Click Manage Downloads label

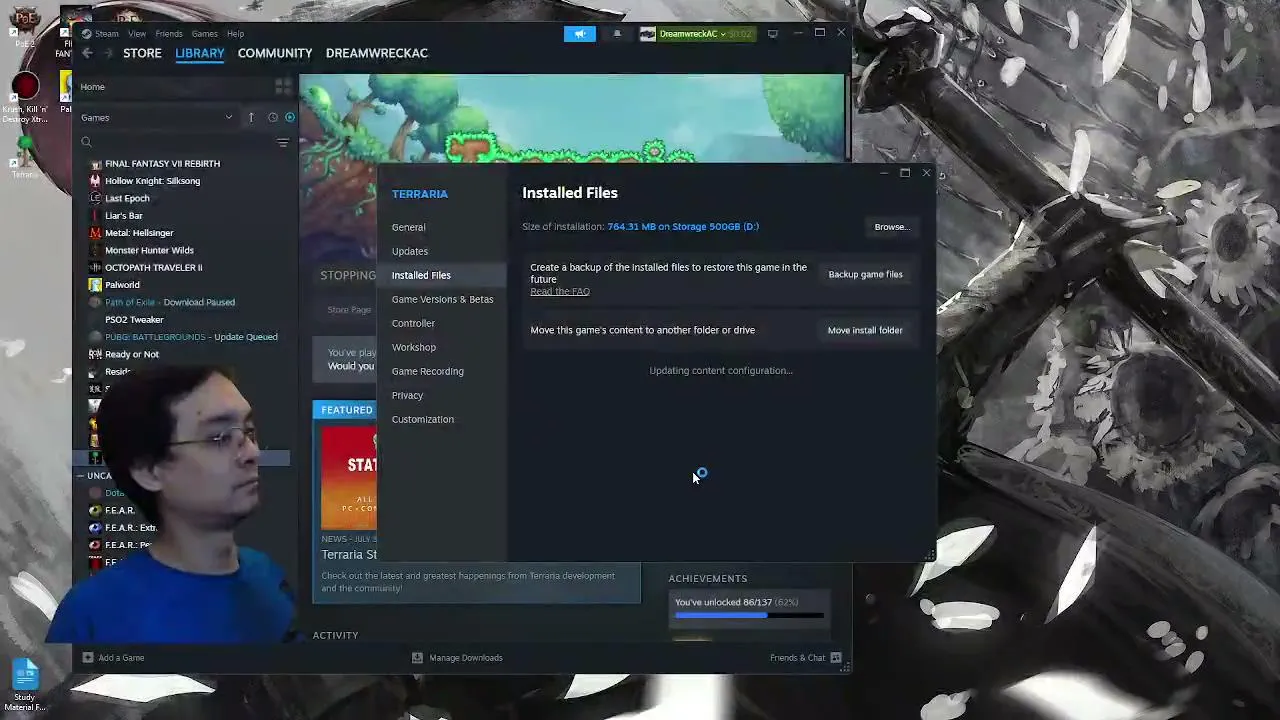click(466, 658)
